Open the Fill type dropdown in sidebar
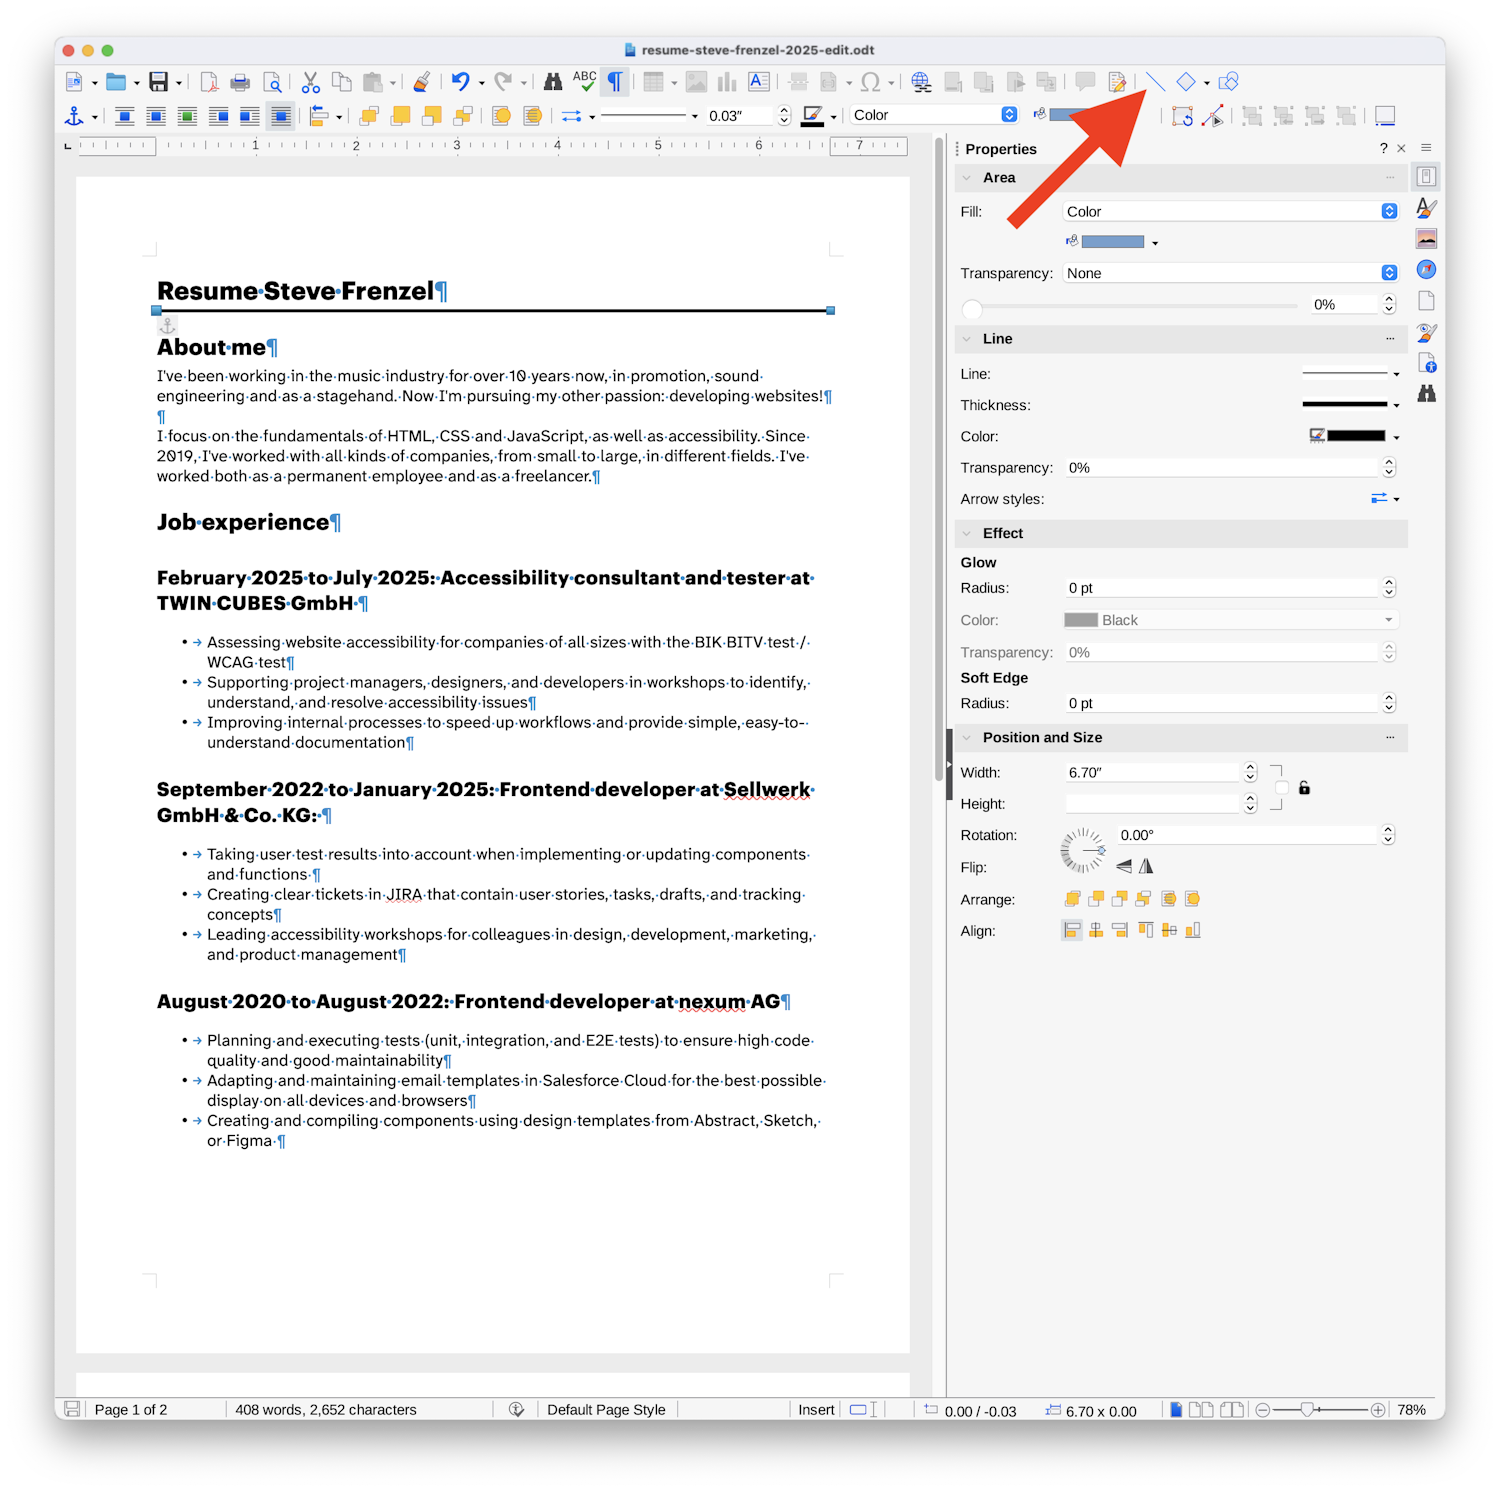1500x1492 pixels. pos(1230,212)
